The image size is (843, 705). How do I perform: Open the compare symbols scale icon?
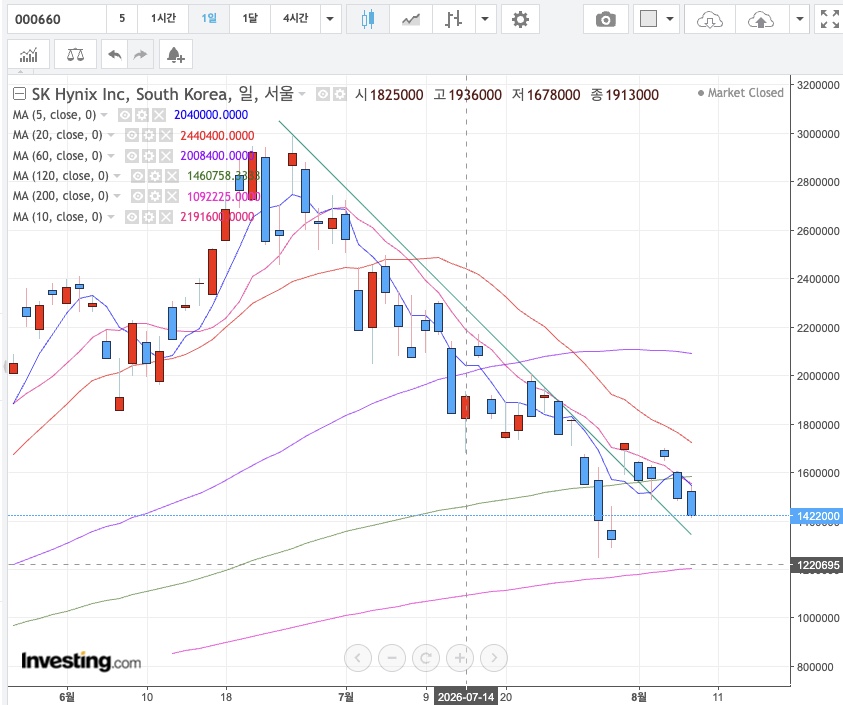75,54
